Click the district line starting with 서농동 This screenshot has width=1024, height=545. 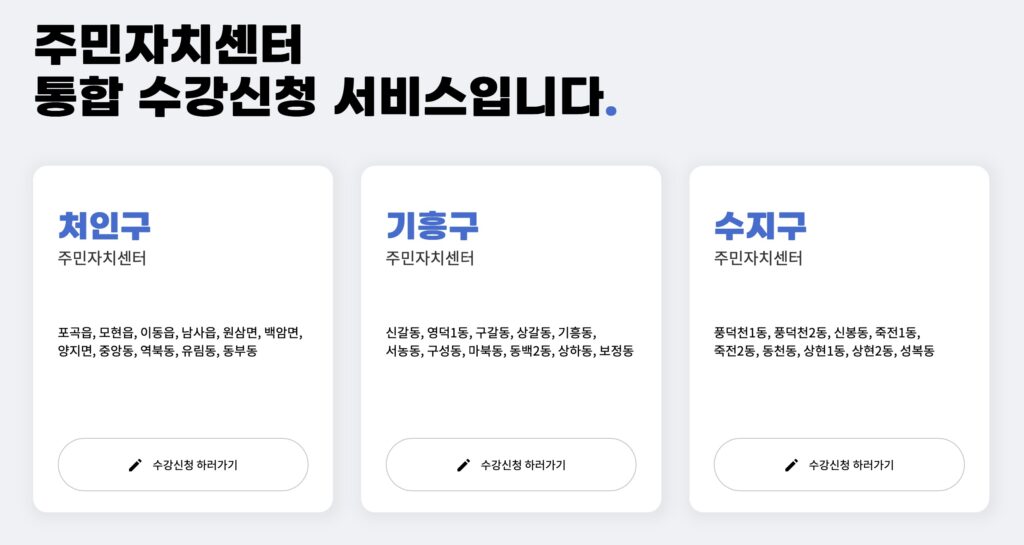pyautogui.click(x=509, y=351)
